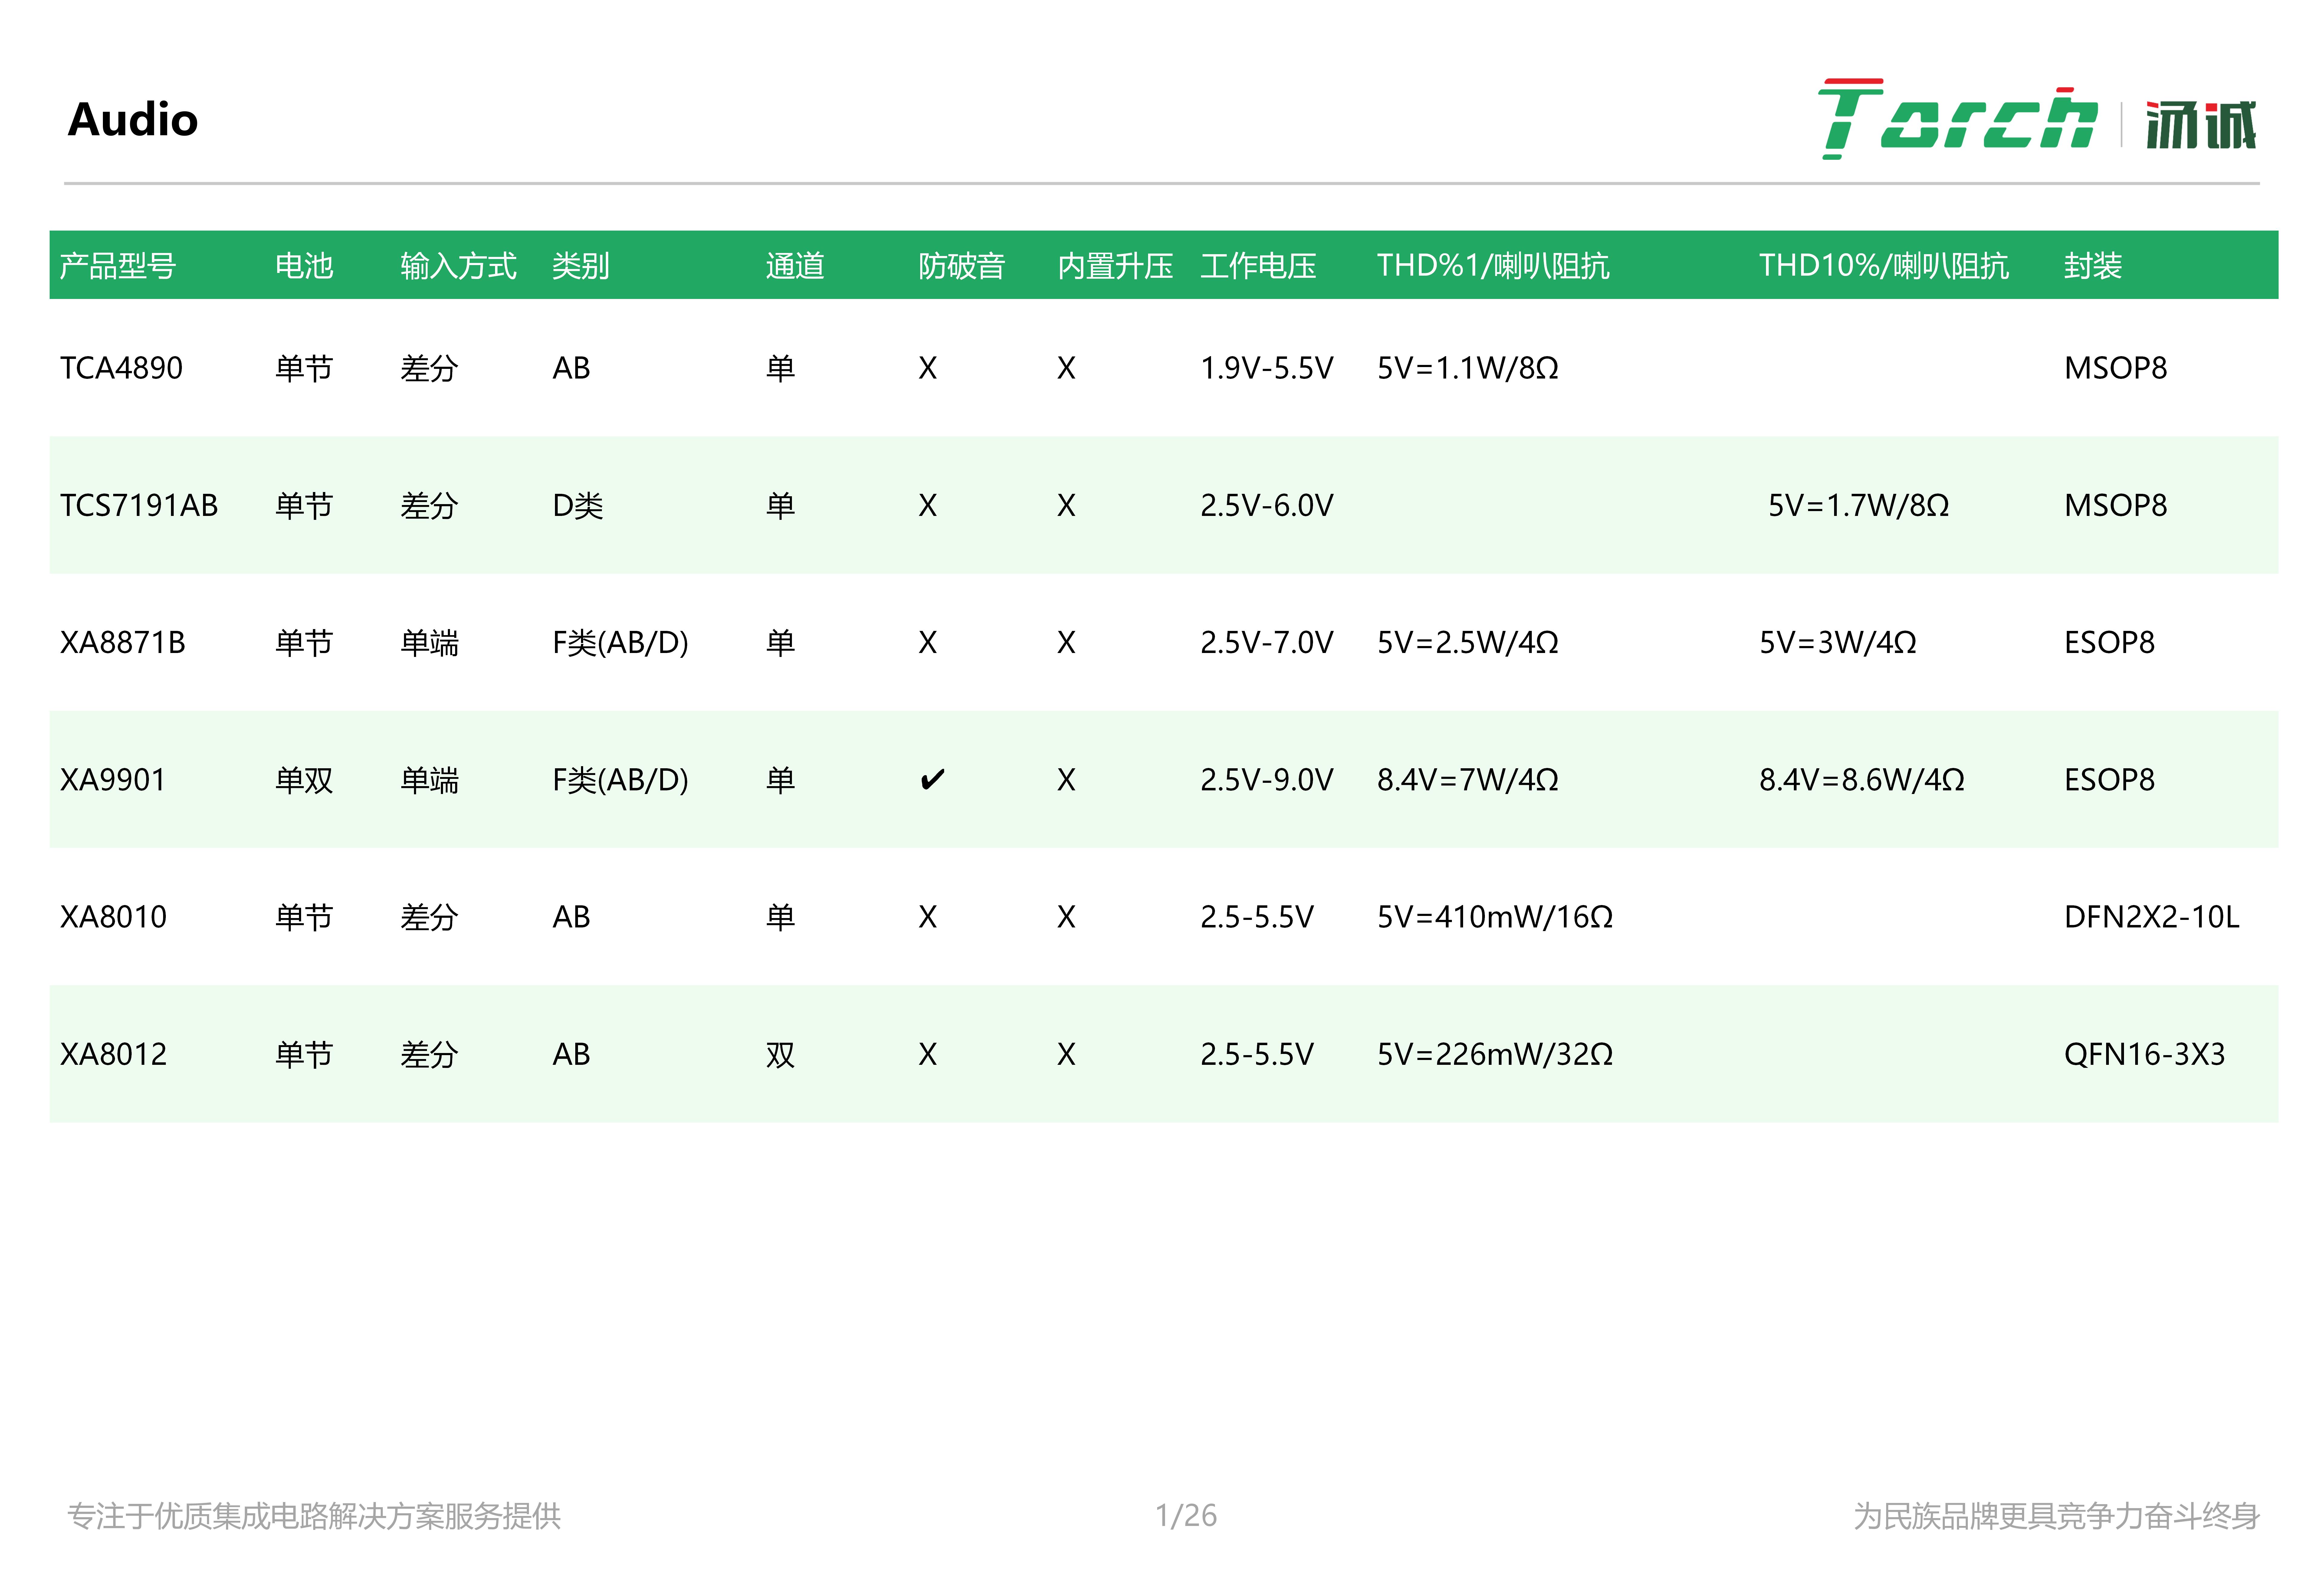Click the 8.4V=7W/4Ω cell

[x=1468, y=780]
